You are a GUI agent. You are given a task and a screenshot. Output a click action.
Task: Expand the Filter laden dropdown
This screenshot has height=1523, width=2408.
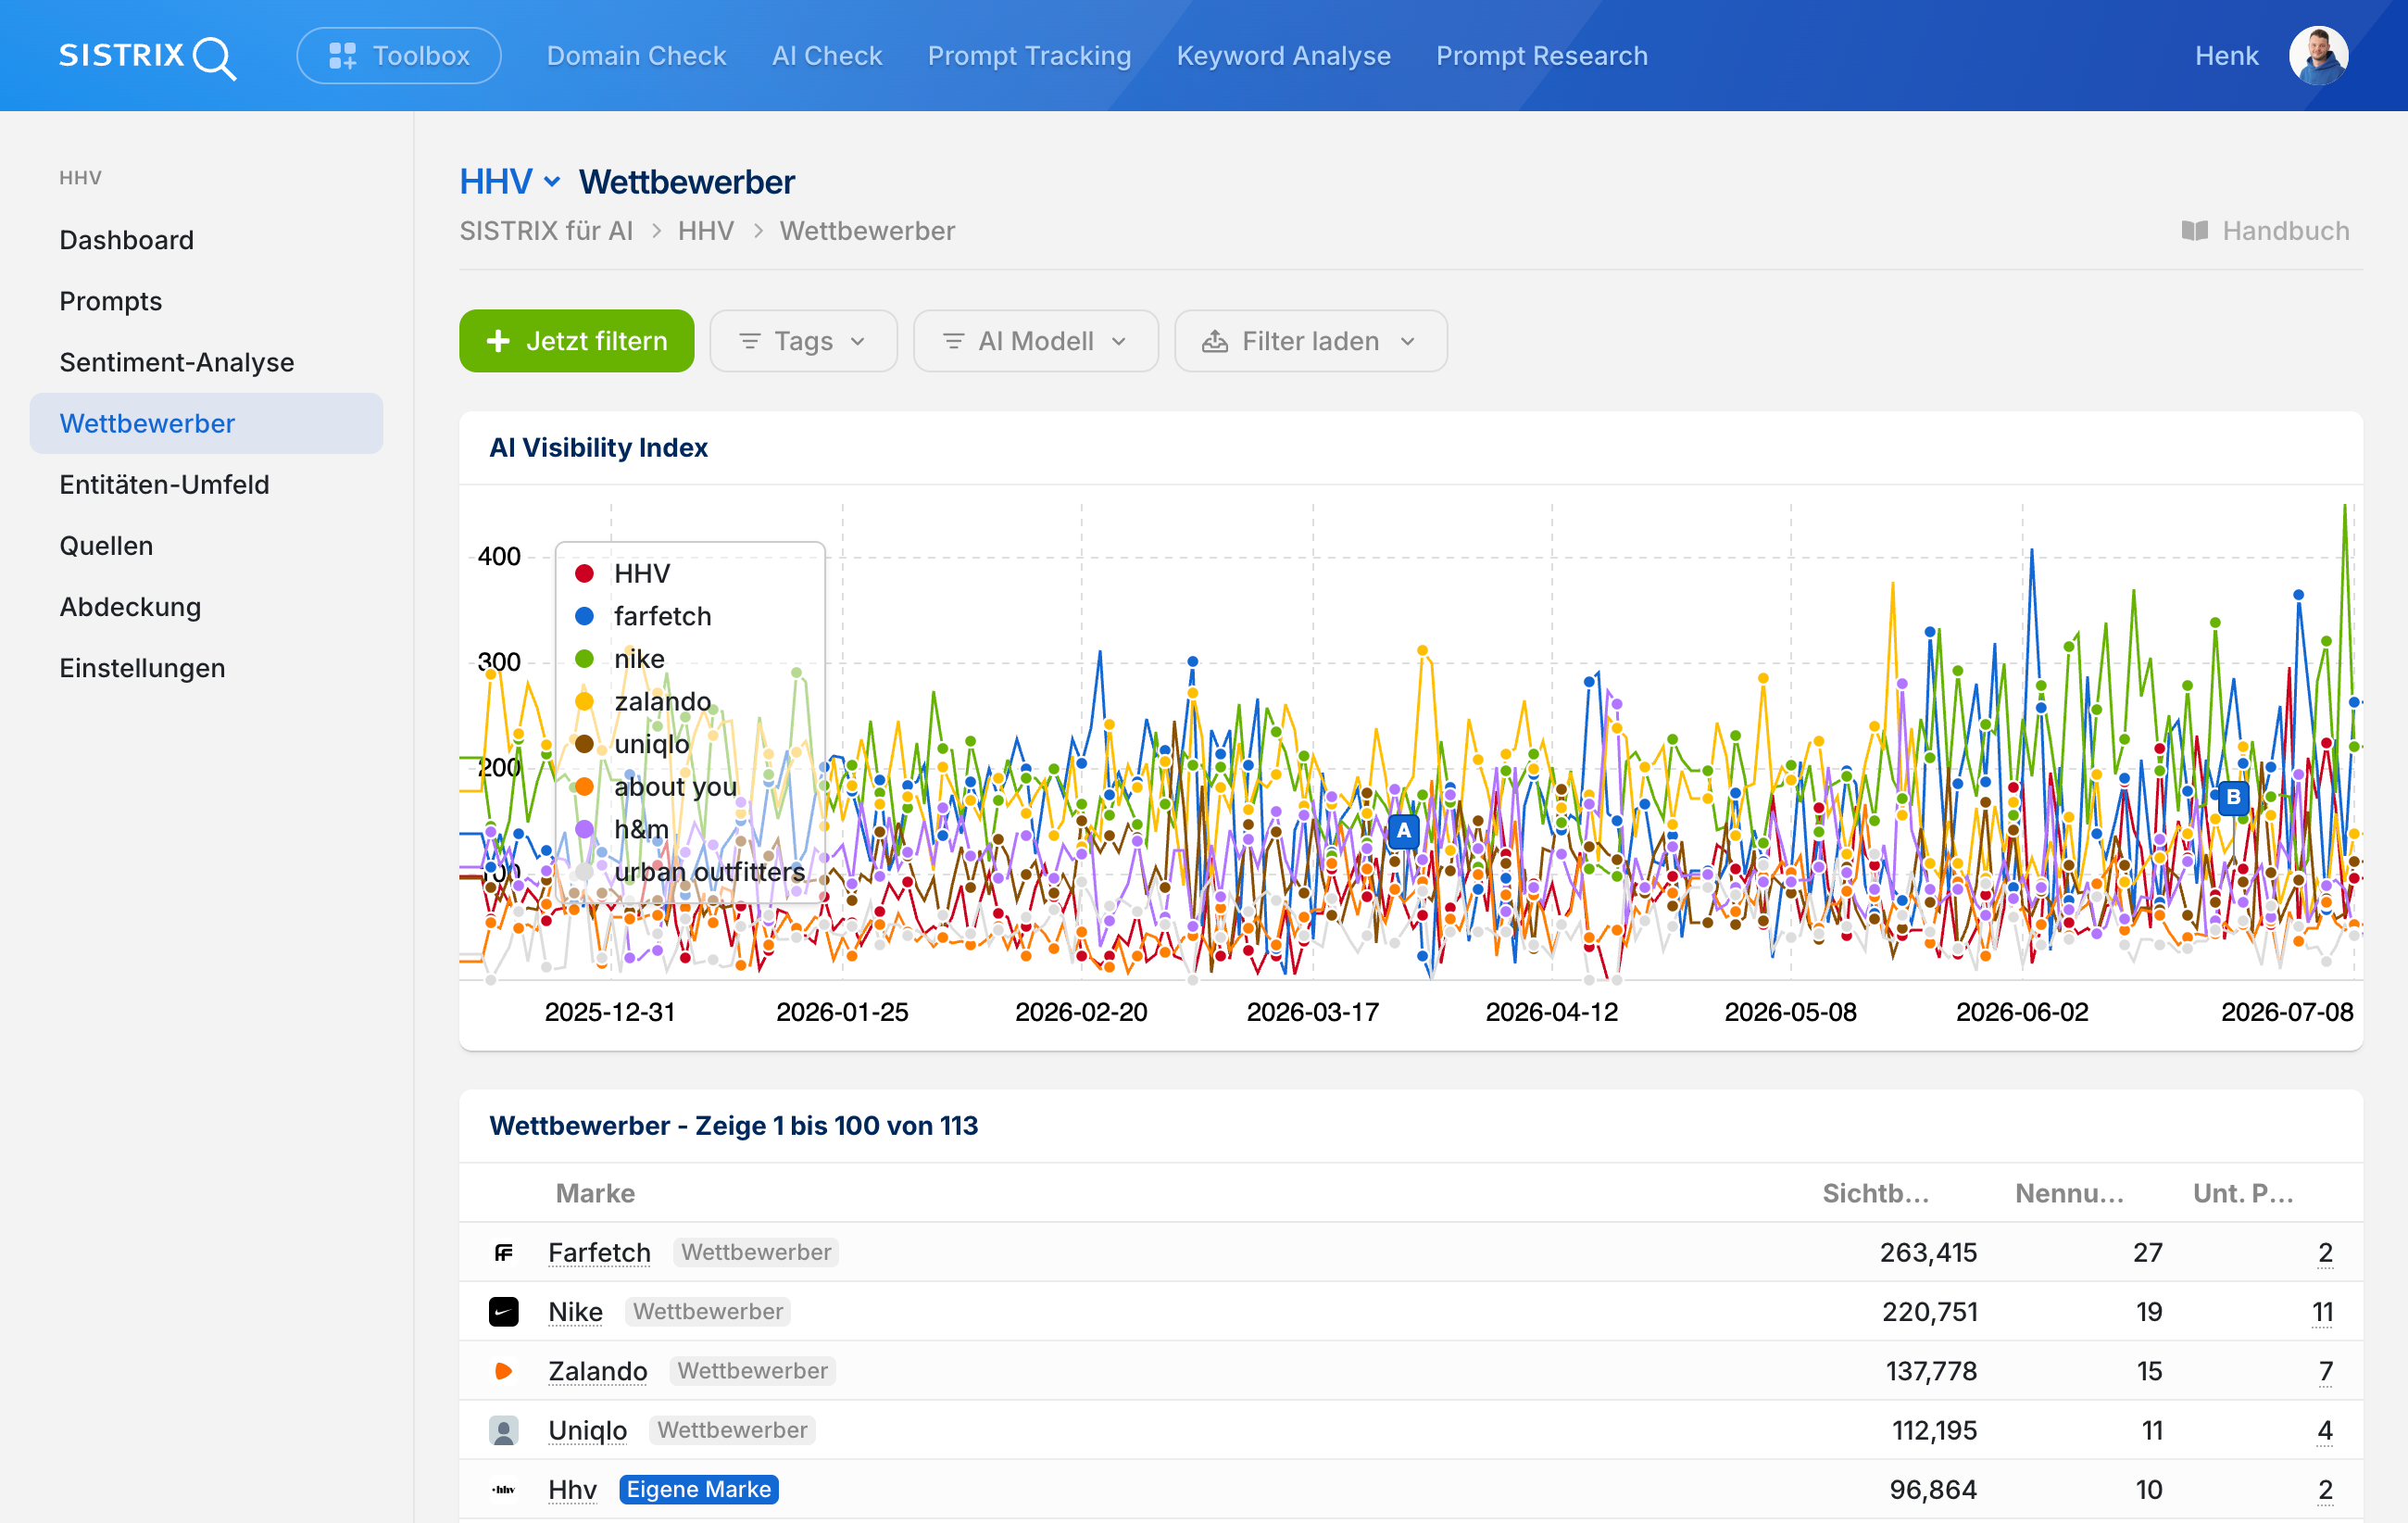point(1310,341)
